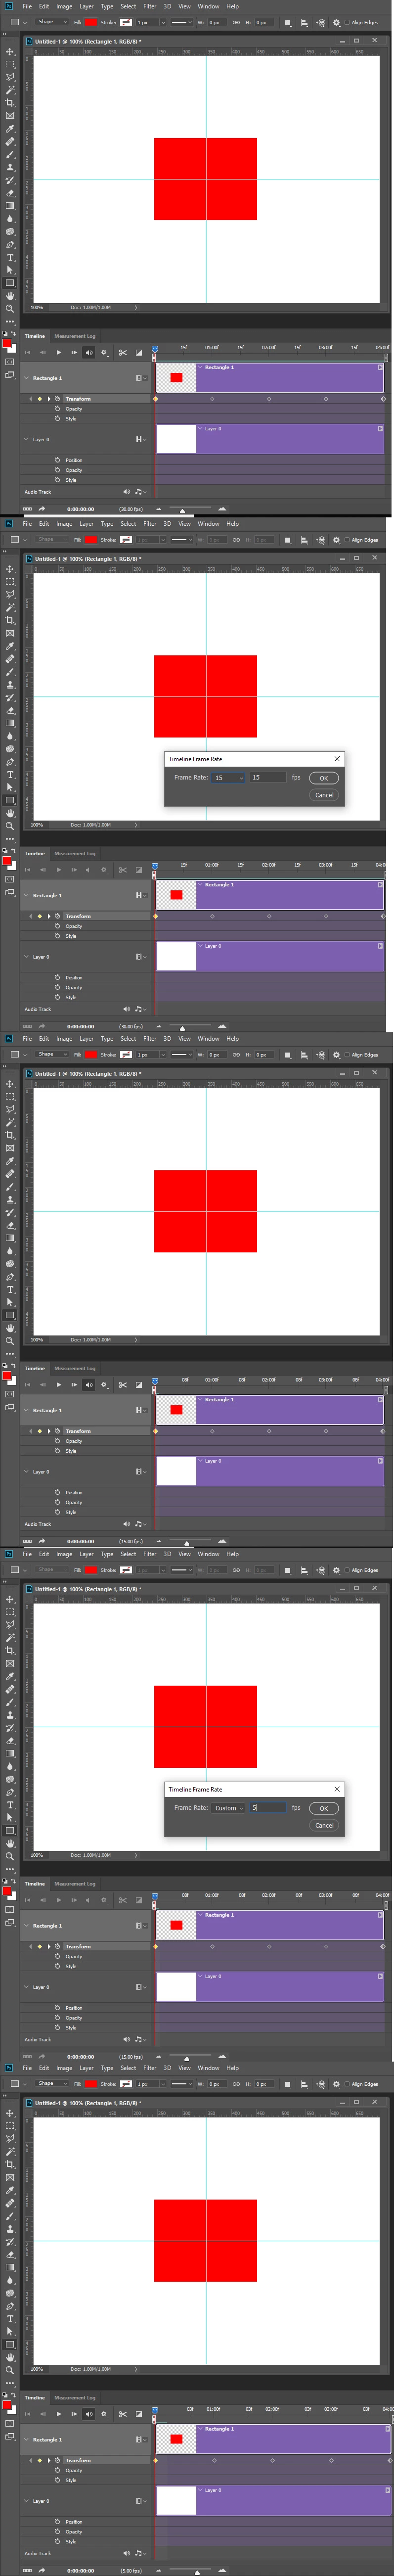Switch to Measurement Log tab in the 5.00 fps window
The image size is (394, 2576).
[x=75, y=2397]
